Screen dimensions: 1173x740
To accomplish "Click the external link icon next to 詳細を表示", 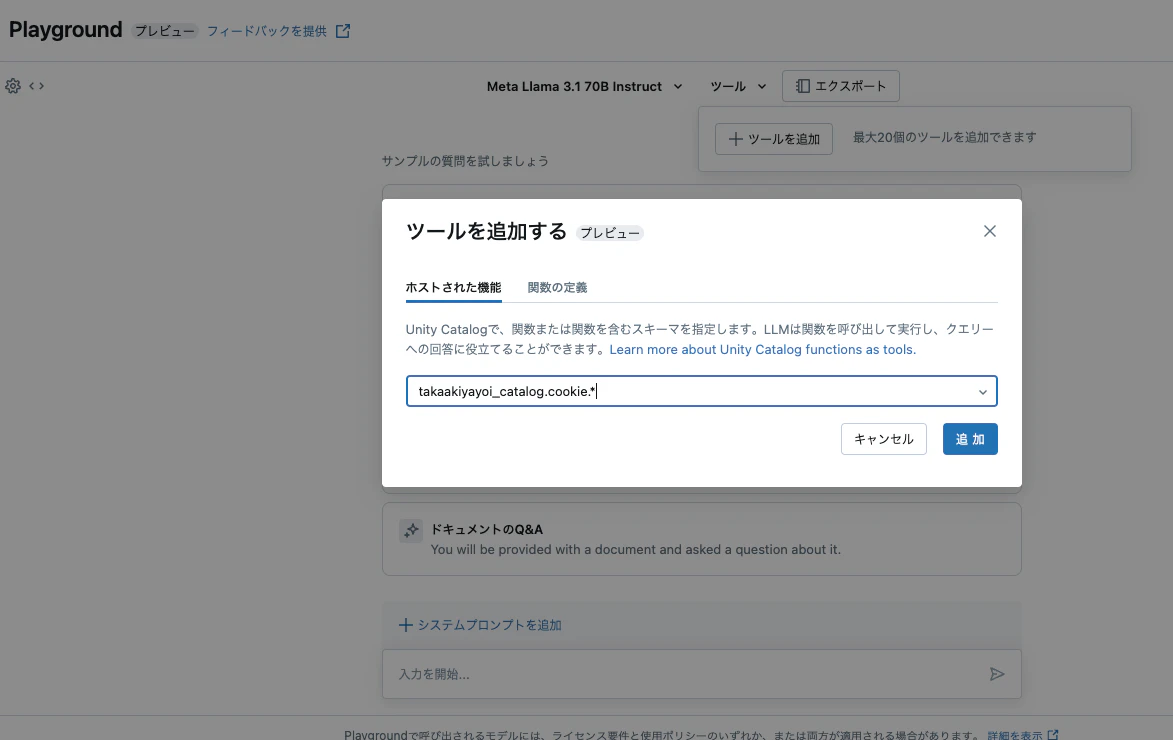I will (x=1053, y=734).
